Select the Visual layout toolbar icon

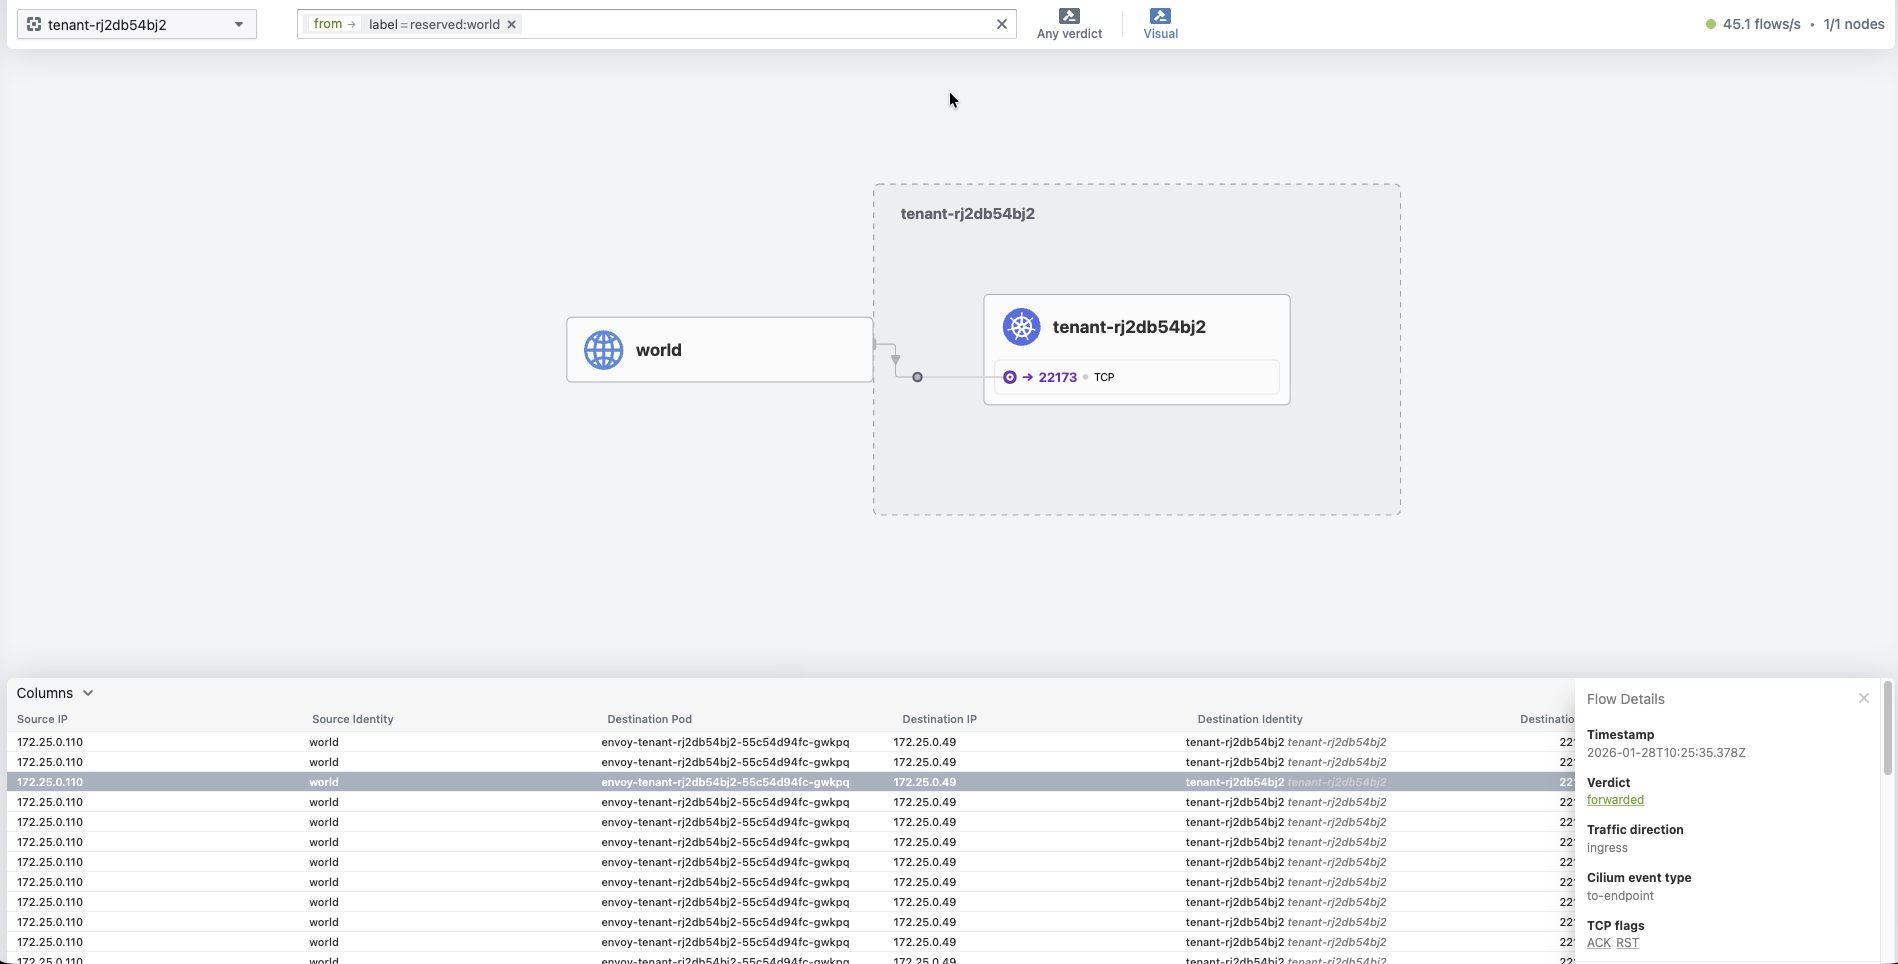click(1160, 15)
